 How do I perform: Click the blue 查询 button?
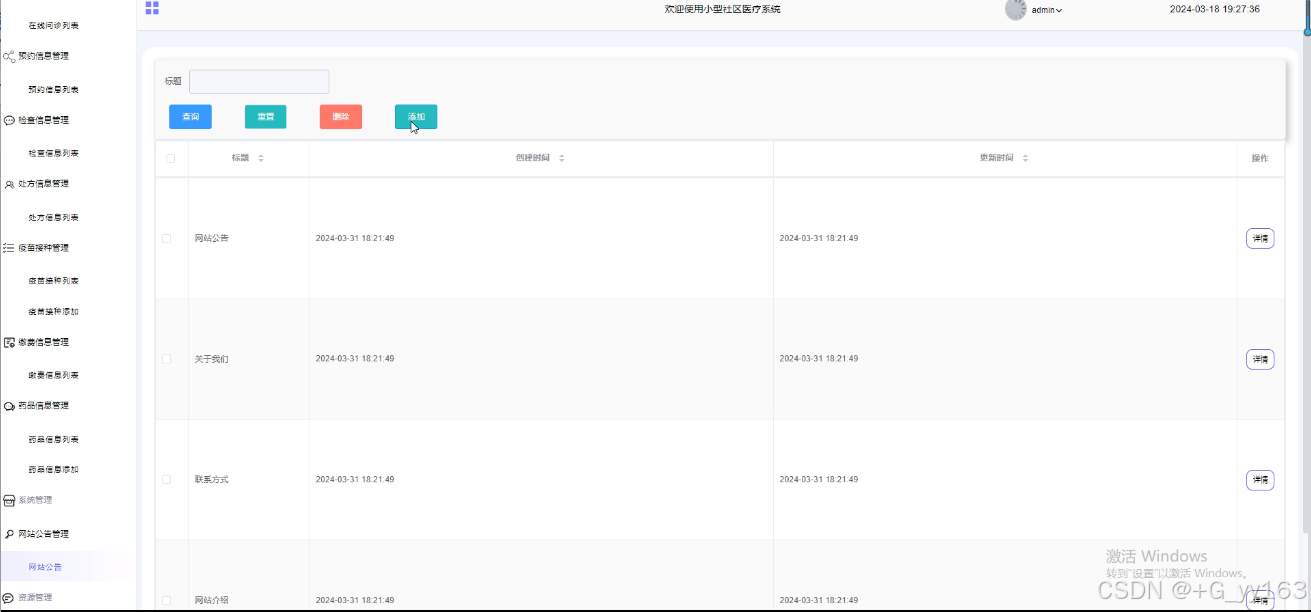[190, 117]
